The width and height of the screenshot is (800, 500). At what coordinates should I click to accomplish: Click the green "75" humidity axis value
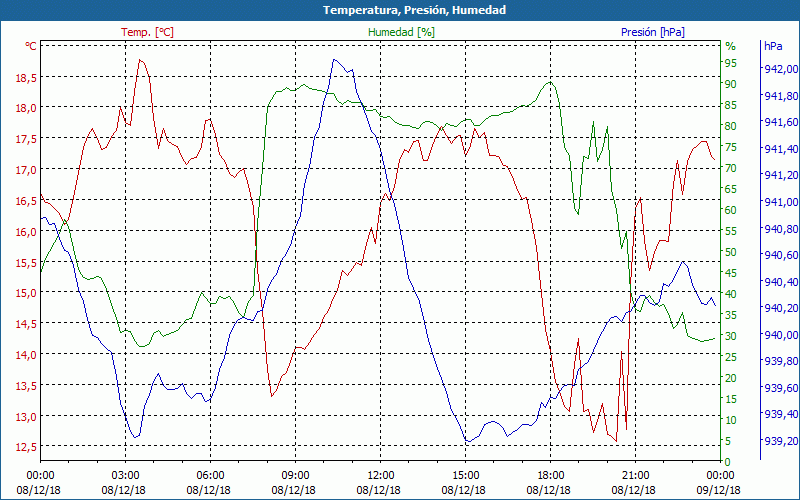tap(731, 147)
